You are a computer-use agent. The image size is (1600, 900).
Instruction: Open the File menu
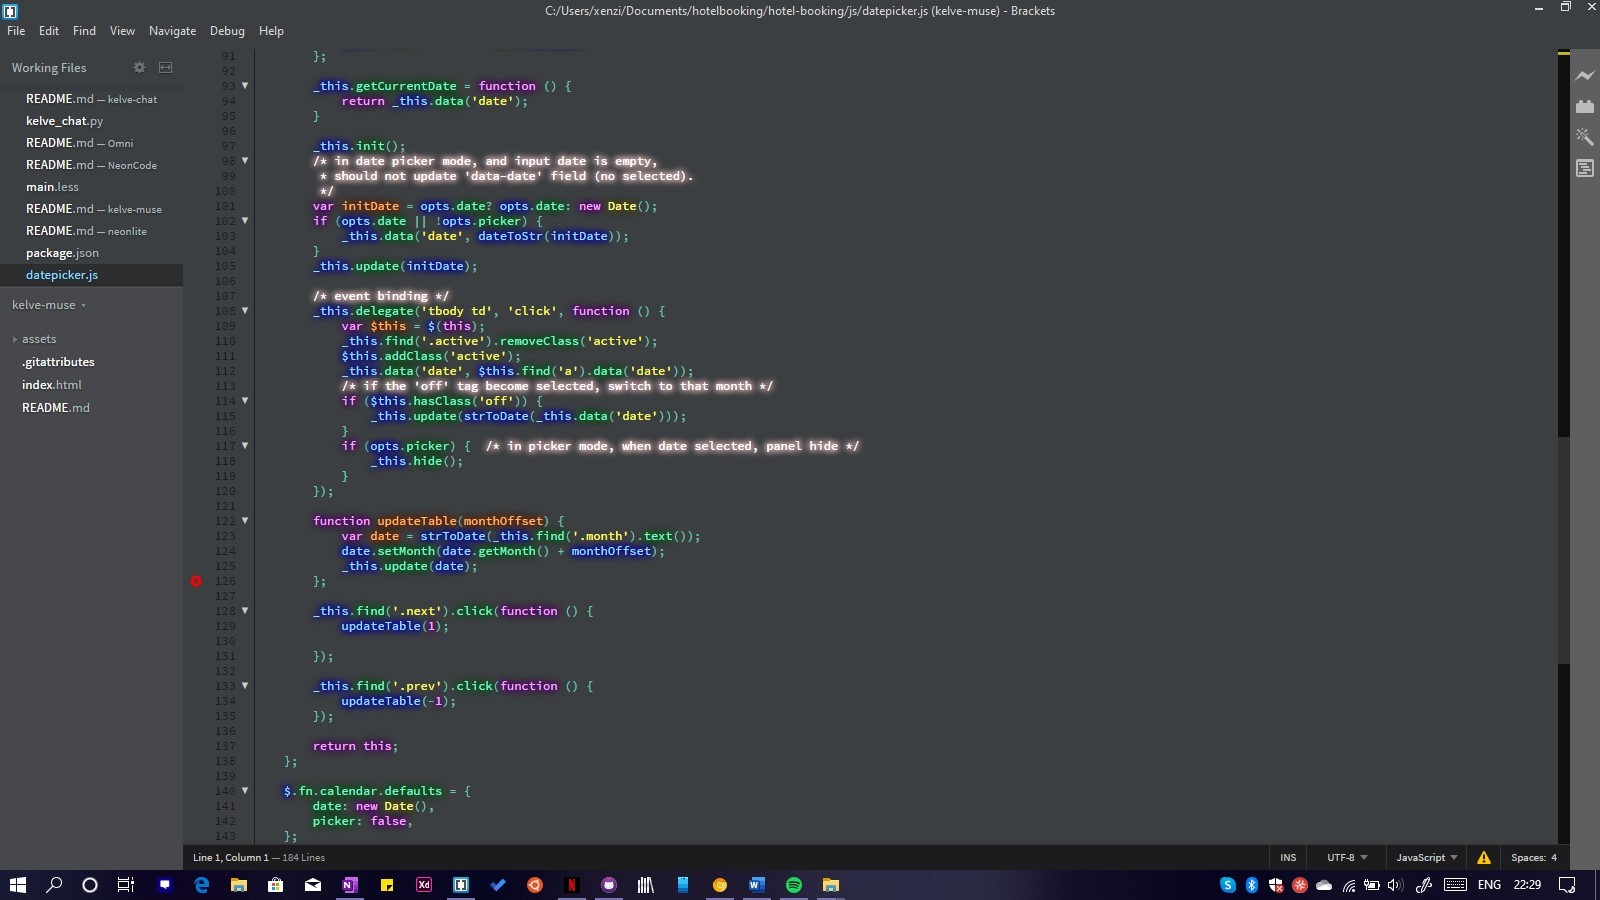16,31
